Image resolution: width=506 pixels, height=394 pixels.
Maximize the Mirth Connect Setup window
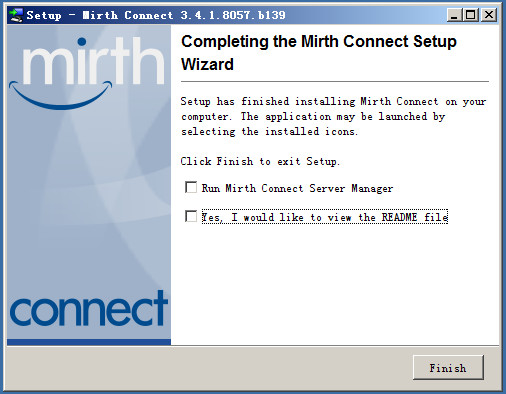point(471,15)
